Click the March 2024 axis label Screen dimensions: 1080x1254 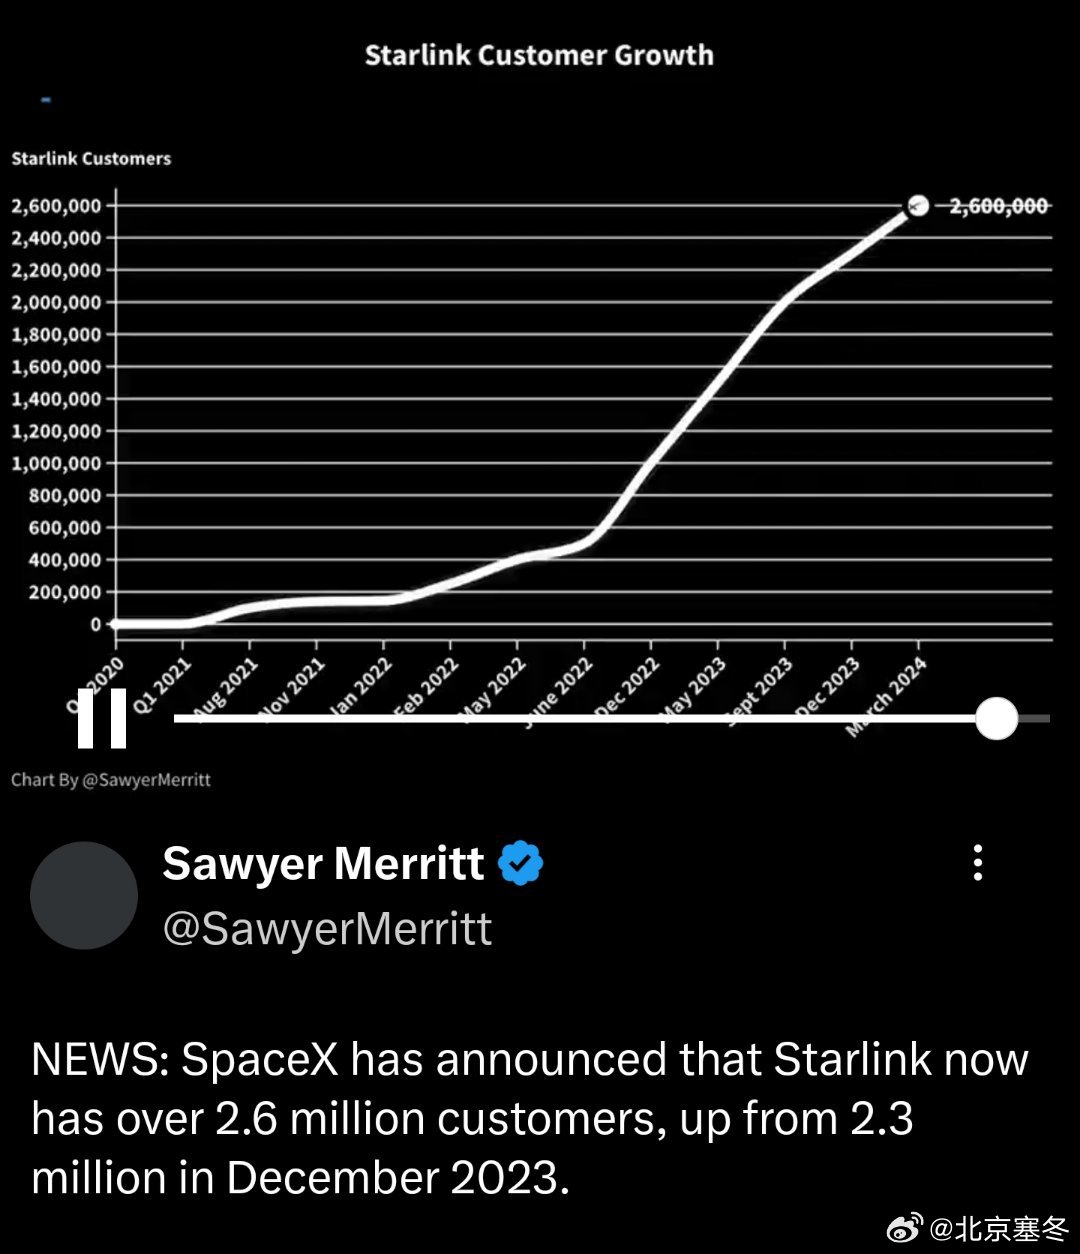[886, 697]
